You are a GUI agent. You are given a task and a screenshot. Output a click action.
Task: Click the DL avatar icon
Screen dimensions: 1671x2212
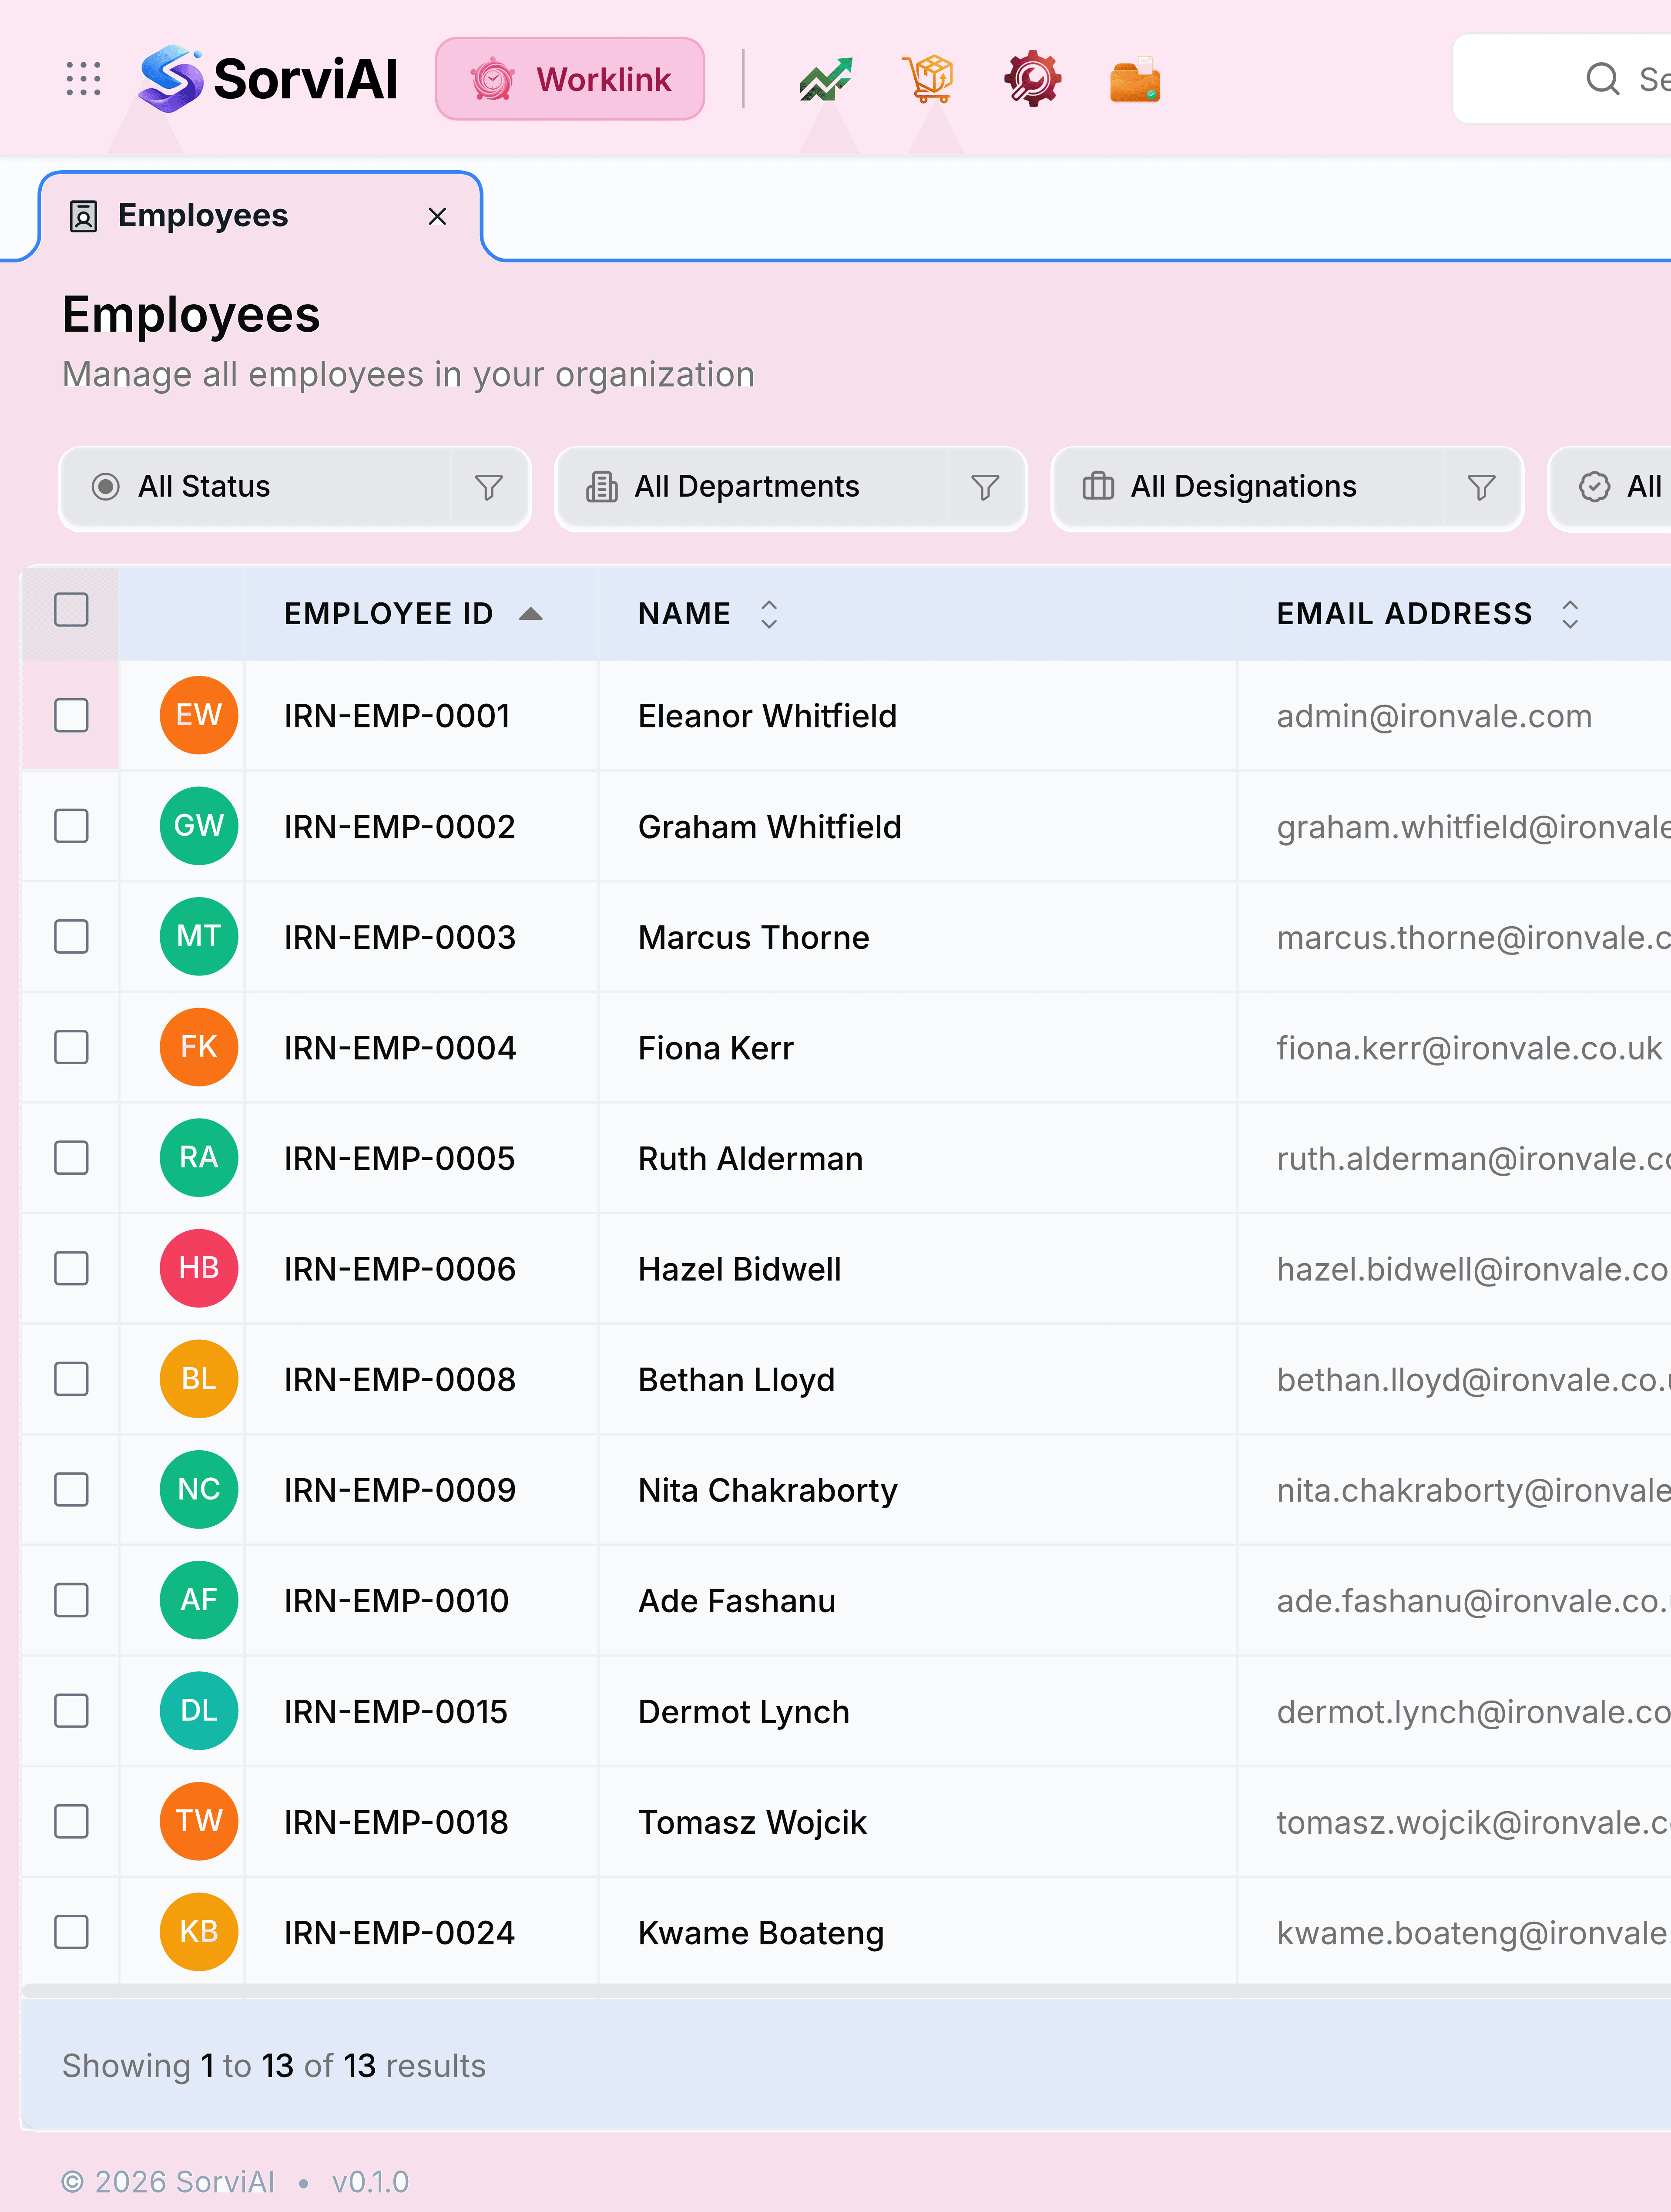[x=199, y=1711]
